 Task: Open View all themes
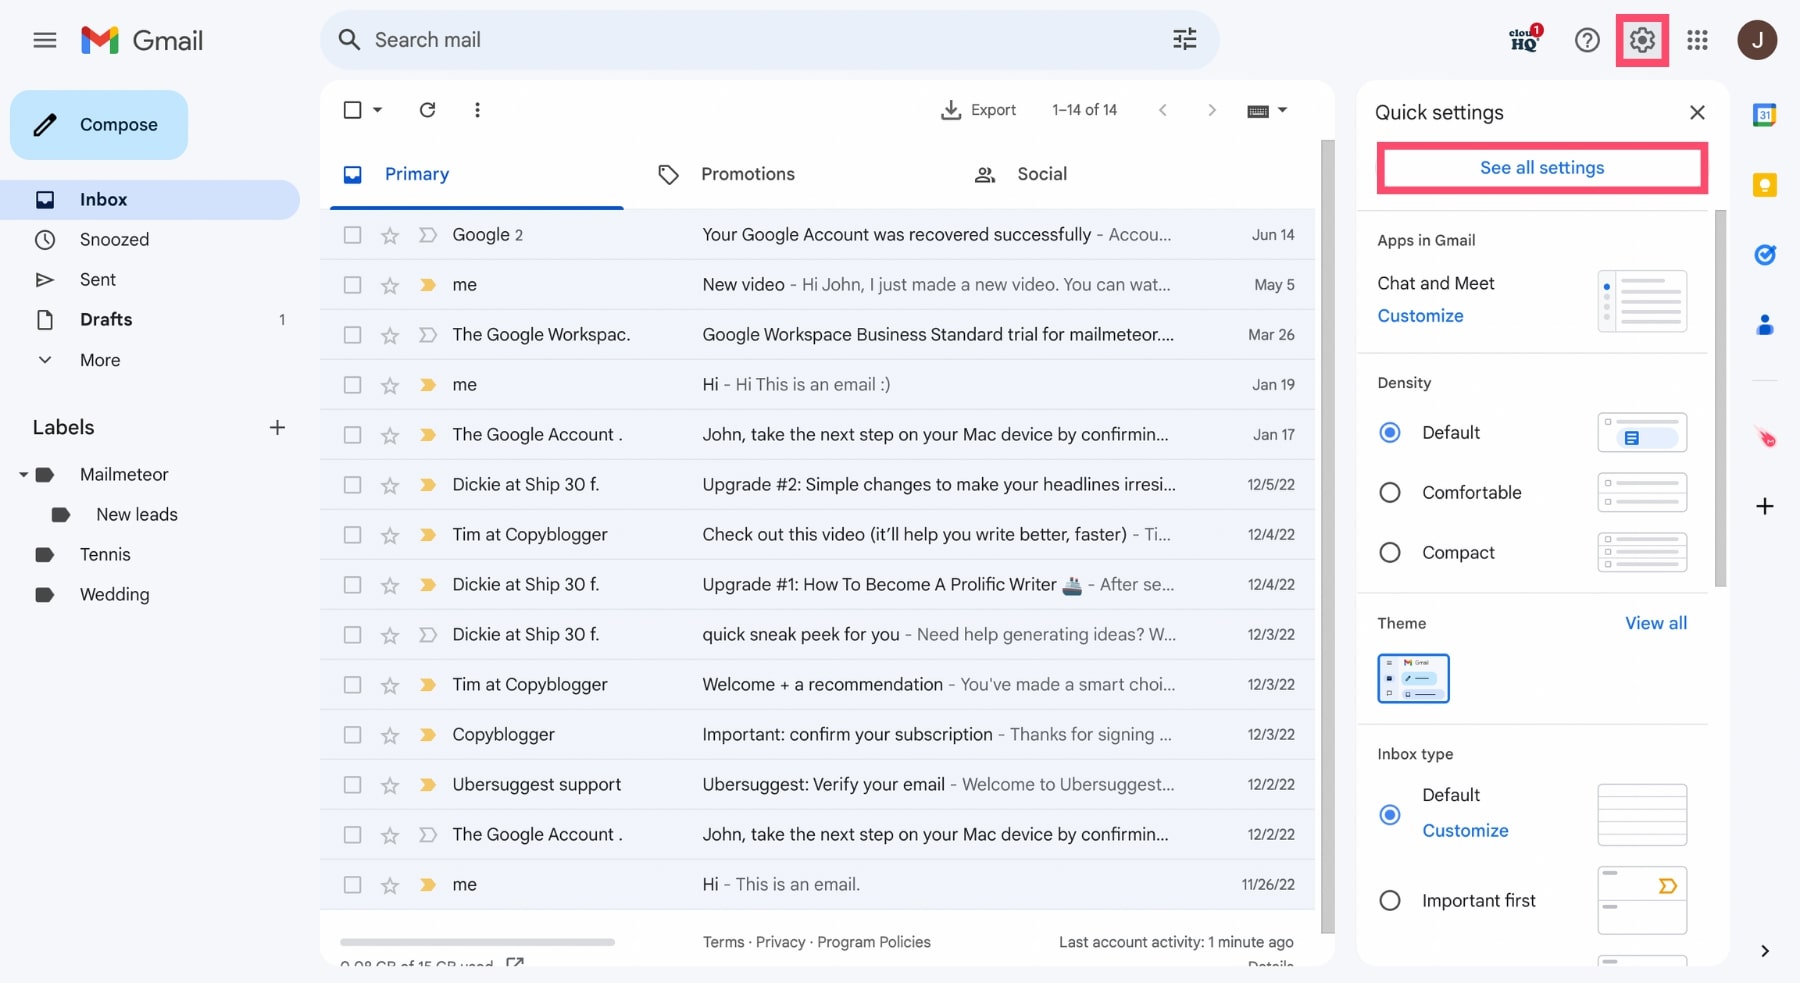click(1655, 622)
